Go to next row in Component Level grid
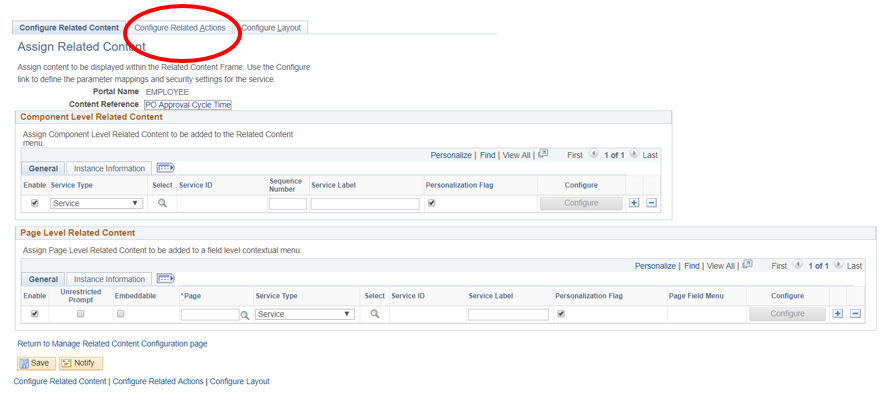Image resolution: width=890 pixels, height=396 pixels. tap(634, 154)
